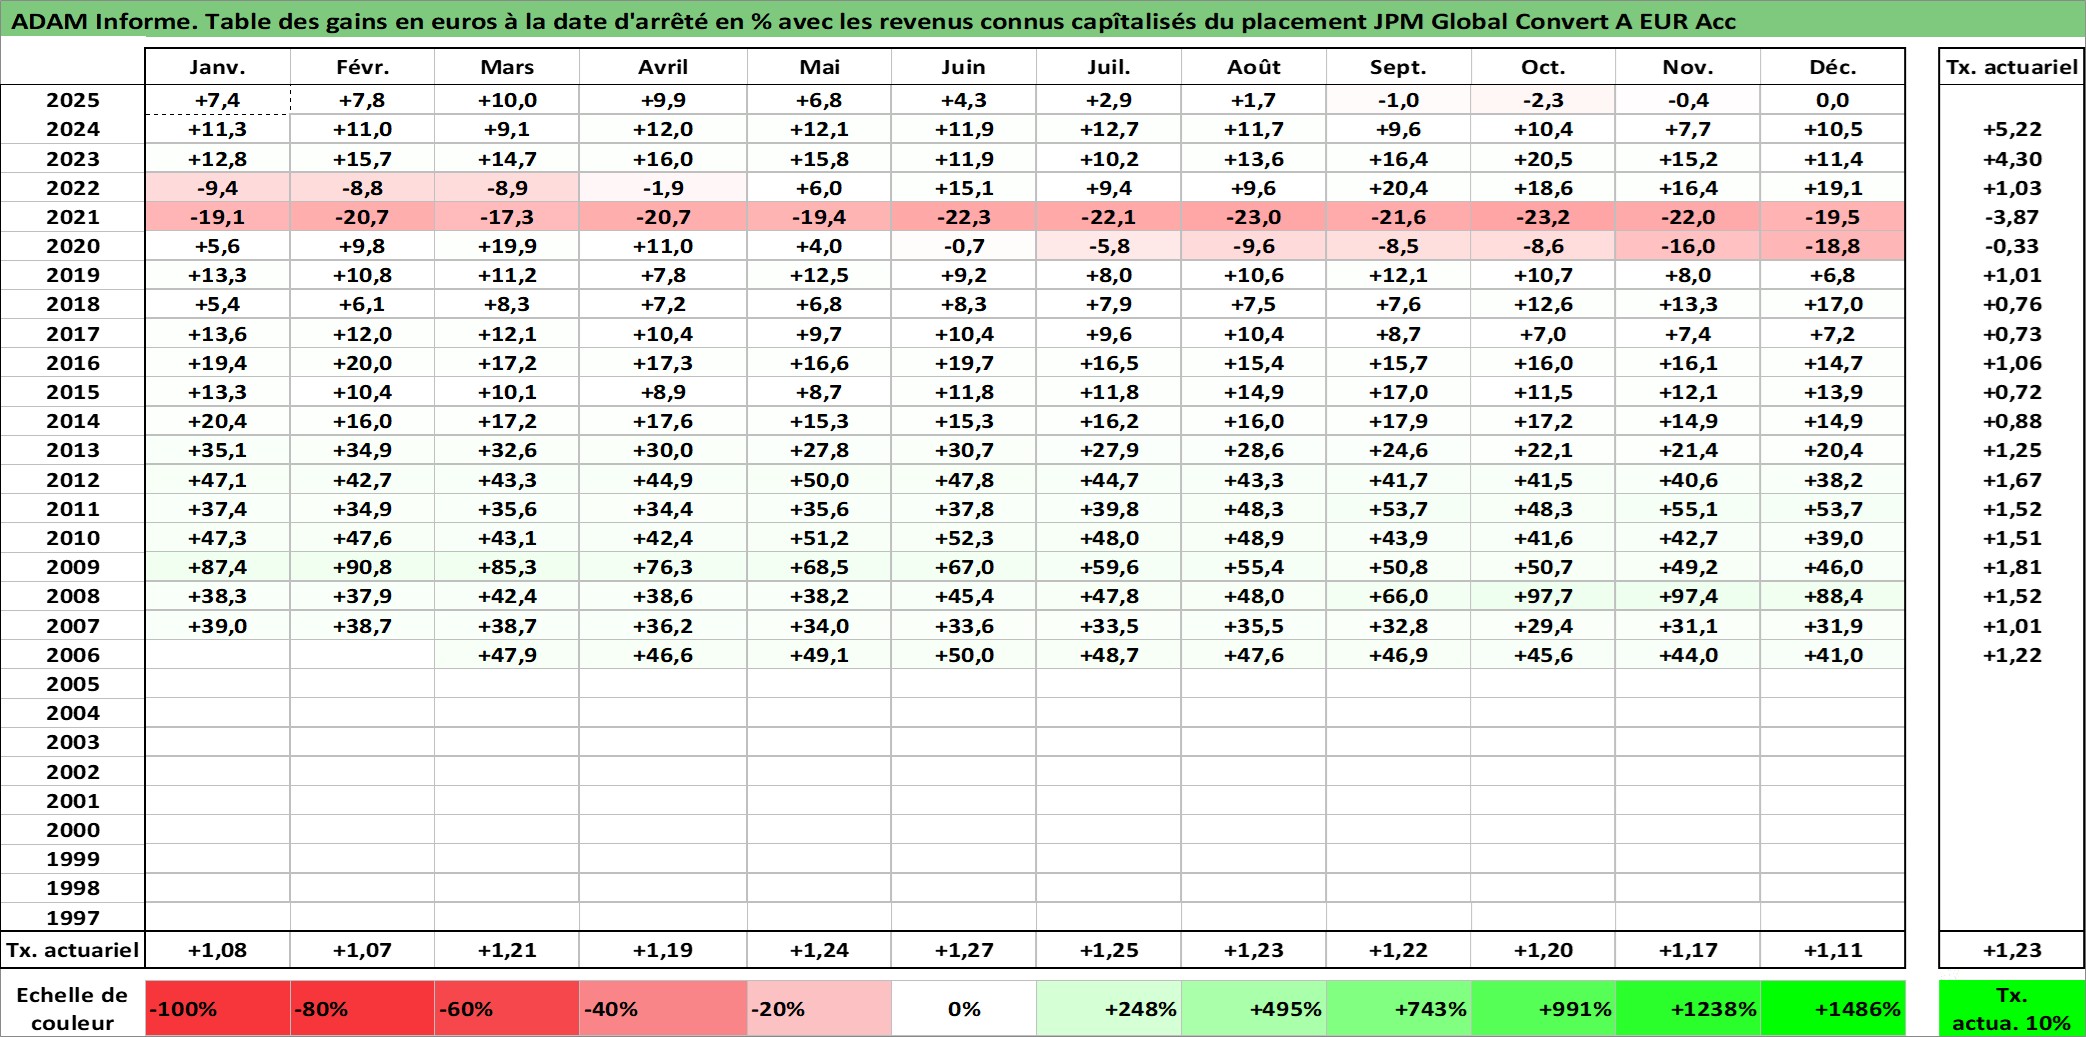
Task: Click the Déc. column header
Action: pos(1832,67)
